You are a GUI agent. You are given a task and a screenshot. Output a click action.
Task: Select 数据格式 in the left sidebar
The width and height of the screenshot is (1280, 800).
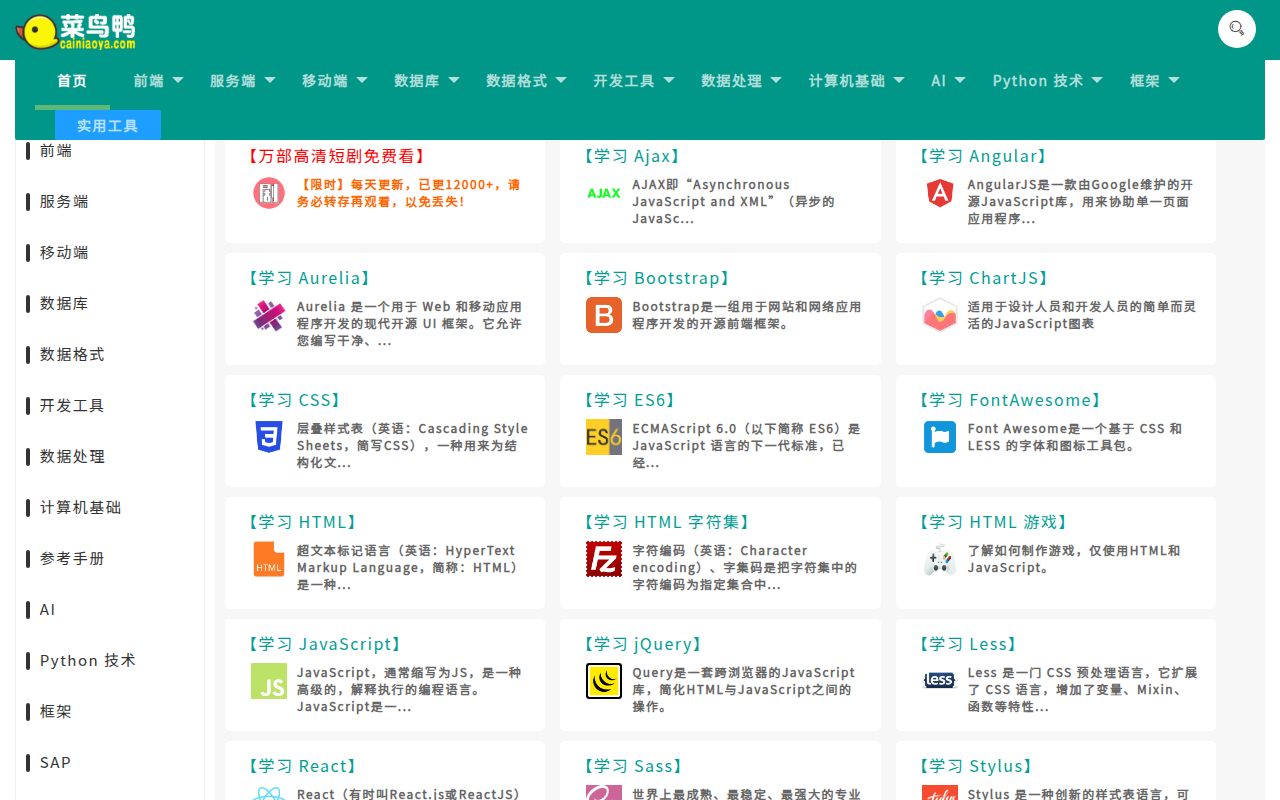coord(72,355)
